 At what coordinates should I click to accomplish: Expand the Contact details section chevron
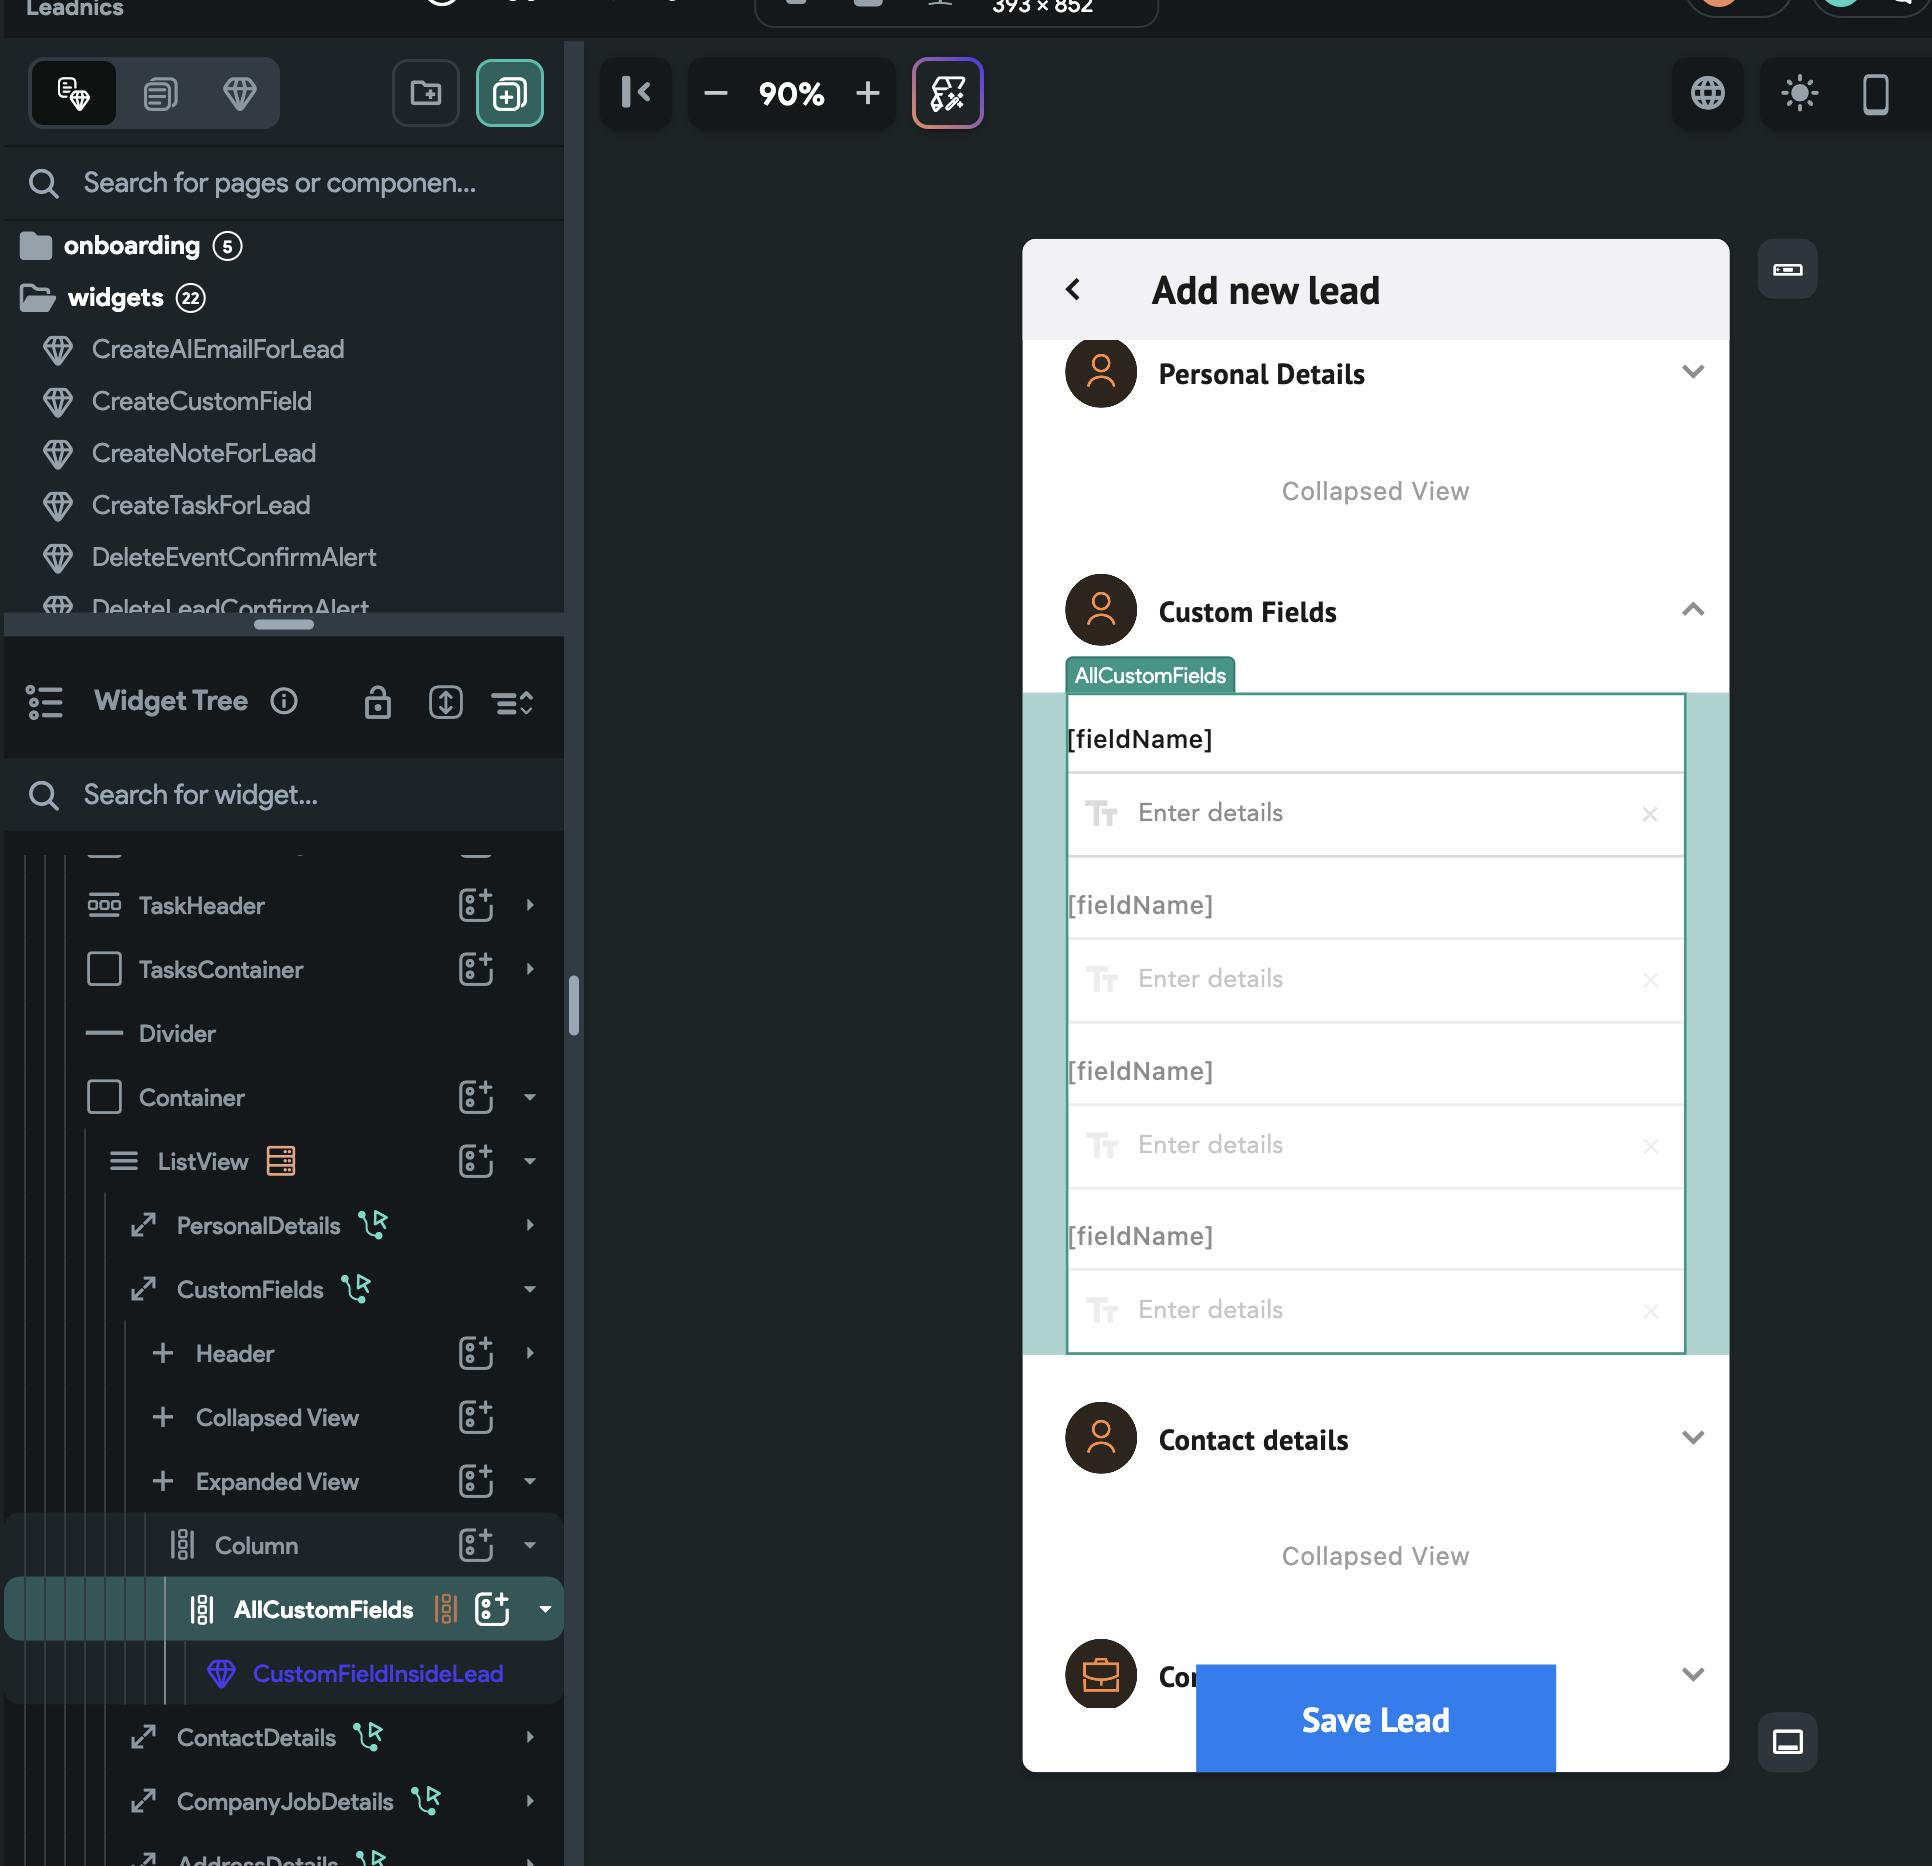(1692, 1438)
